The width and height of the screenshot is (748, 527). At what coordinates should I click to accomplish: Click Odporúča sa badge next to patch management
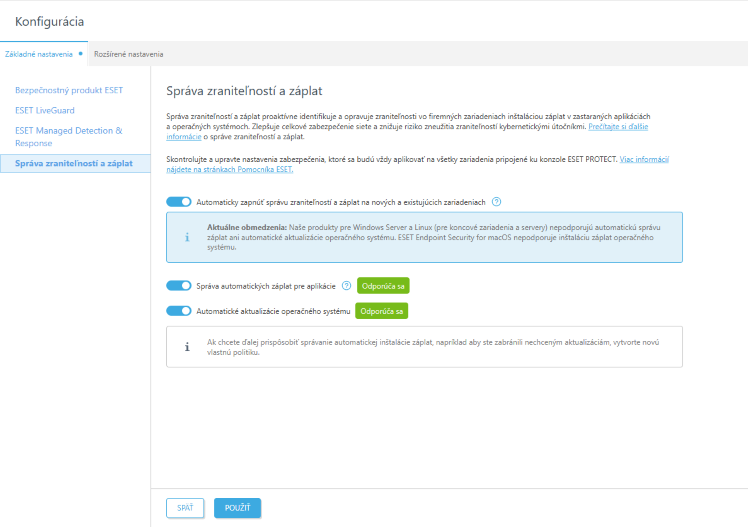(383, 286)
